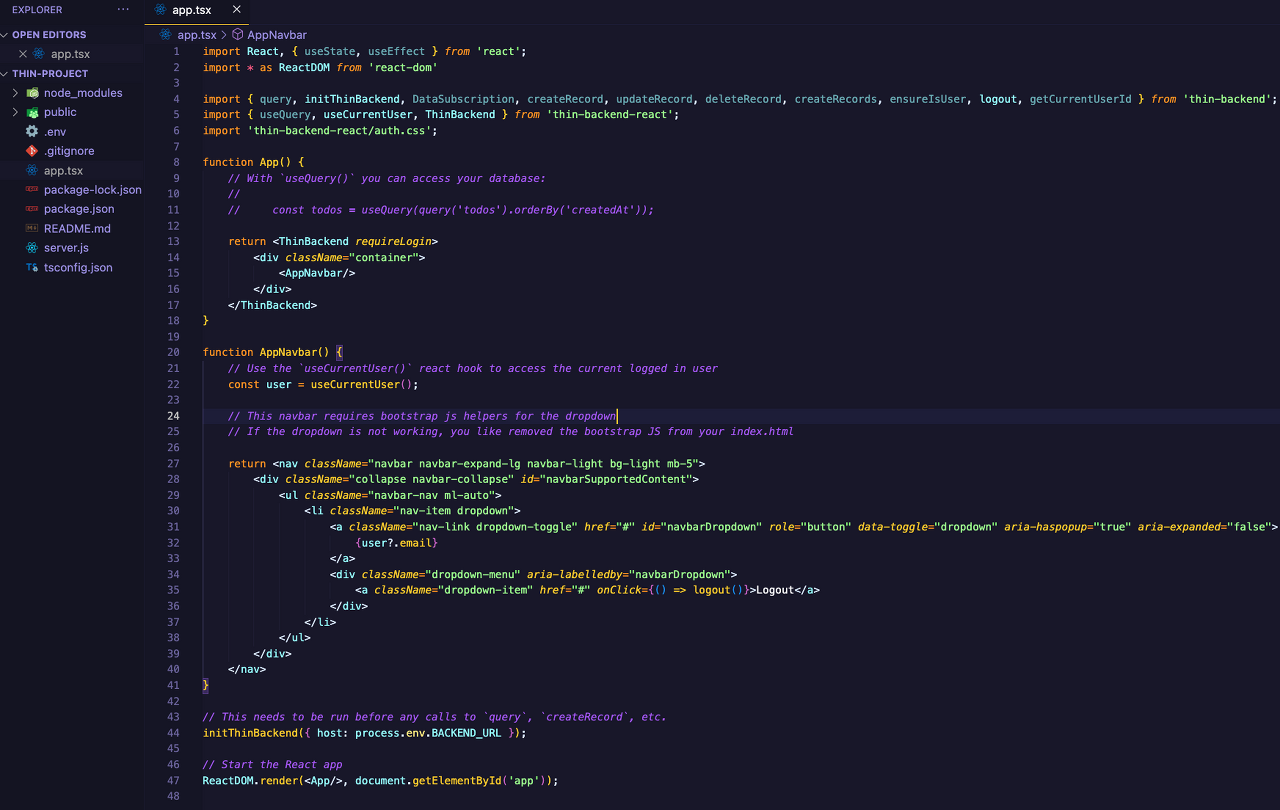Expand the node_modules folder chevron
This screenshot has width=1280, height=810.
point(16,93)
